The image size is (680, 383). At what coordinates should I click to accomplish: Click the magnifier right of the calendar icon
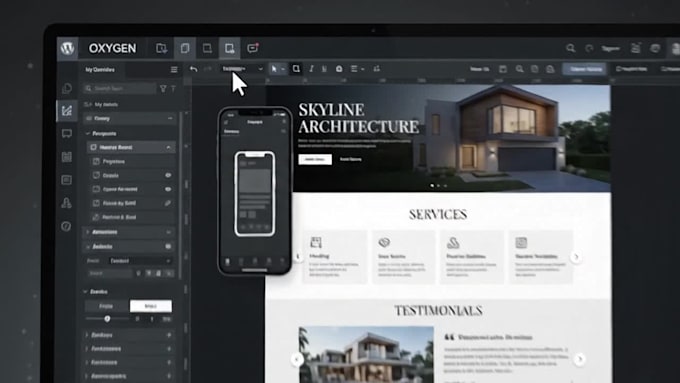(x=519, y=69)
